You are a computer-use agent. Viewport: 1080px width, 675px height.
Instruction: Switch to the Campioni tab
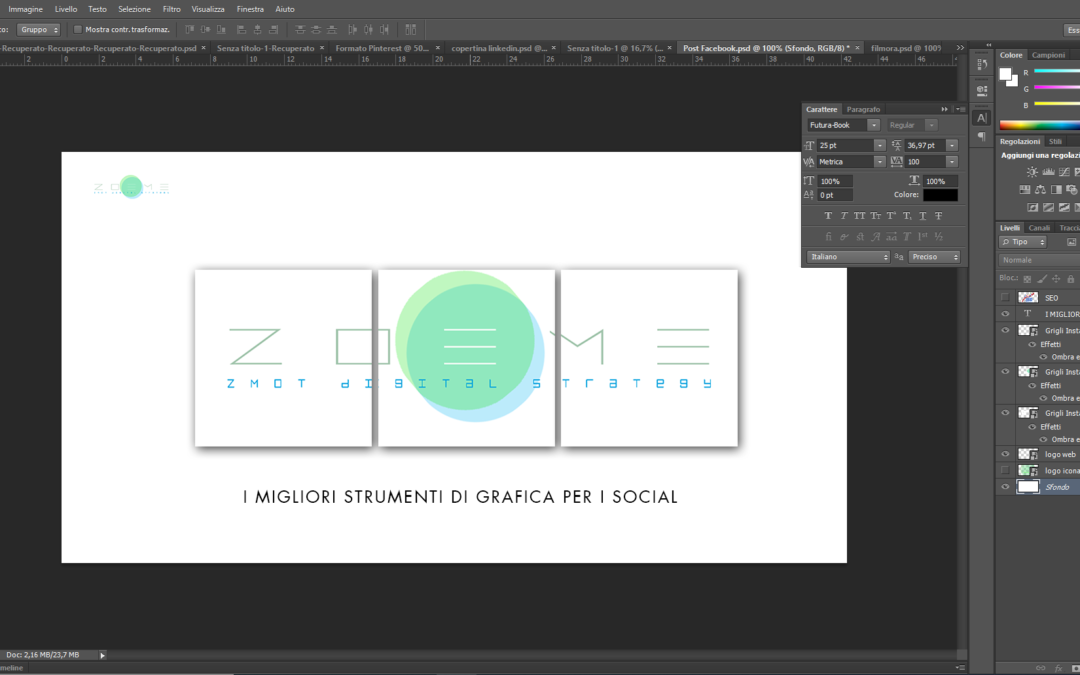coord(1048,55)
